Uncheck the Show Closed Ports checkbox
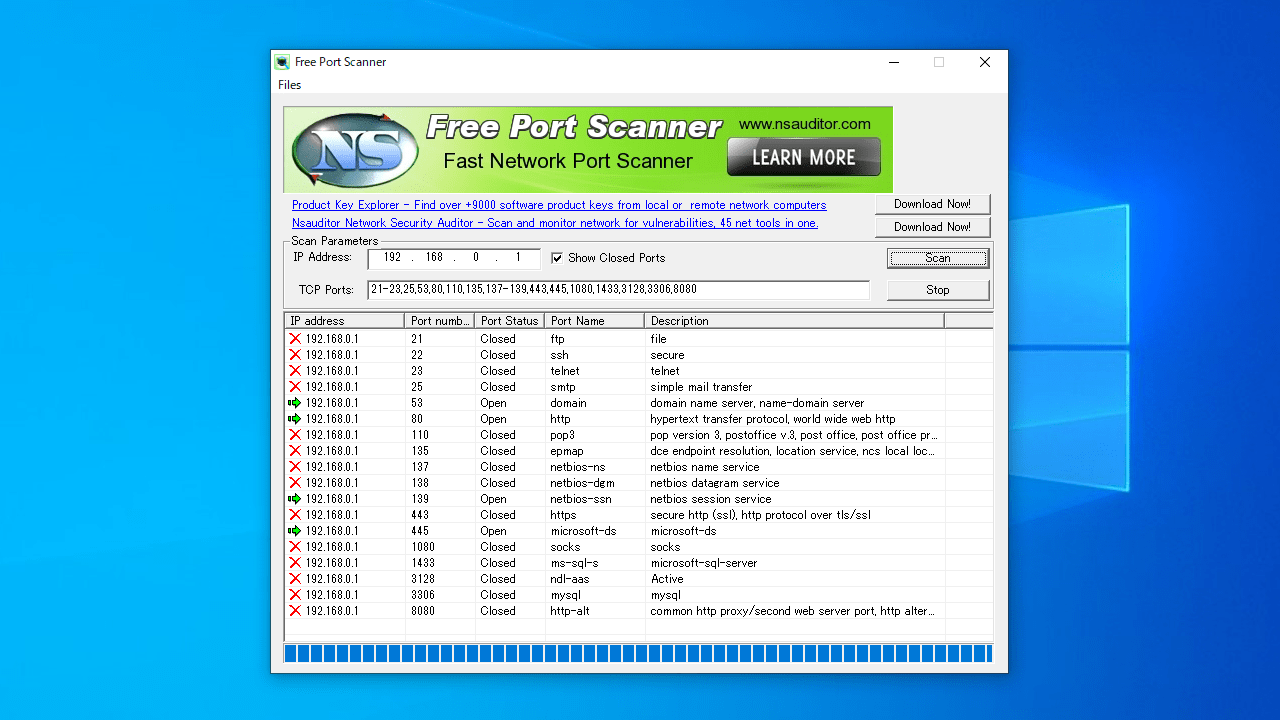 (557, 258)
